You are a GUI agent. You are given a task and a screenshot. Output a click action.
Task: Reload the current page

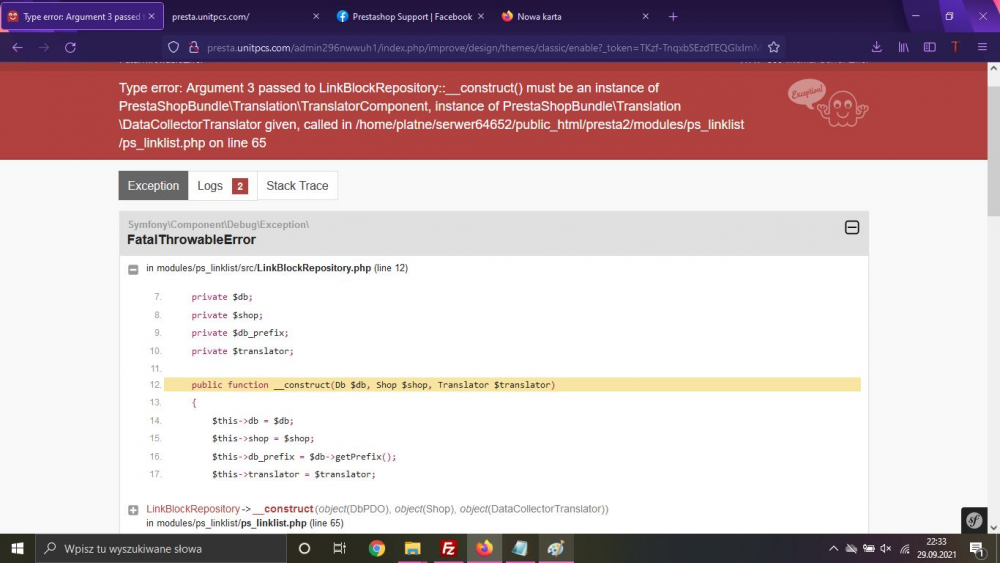tap(70, 47)
